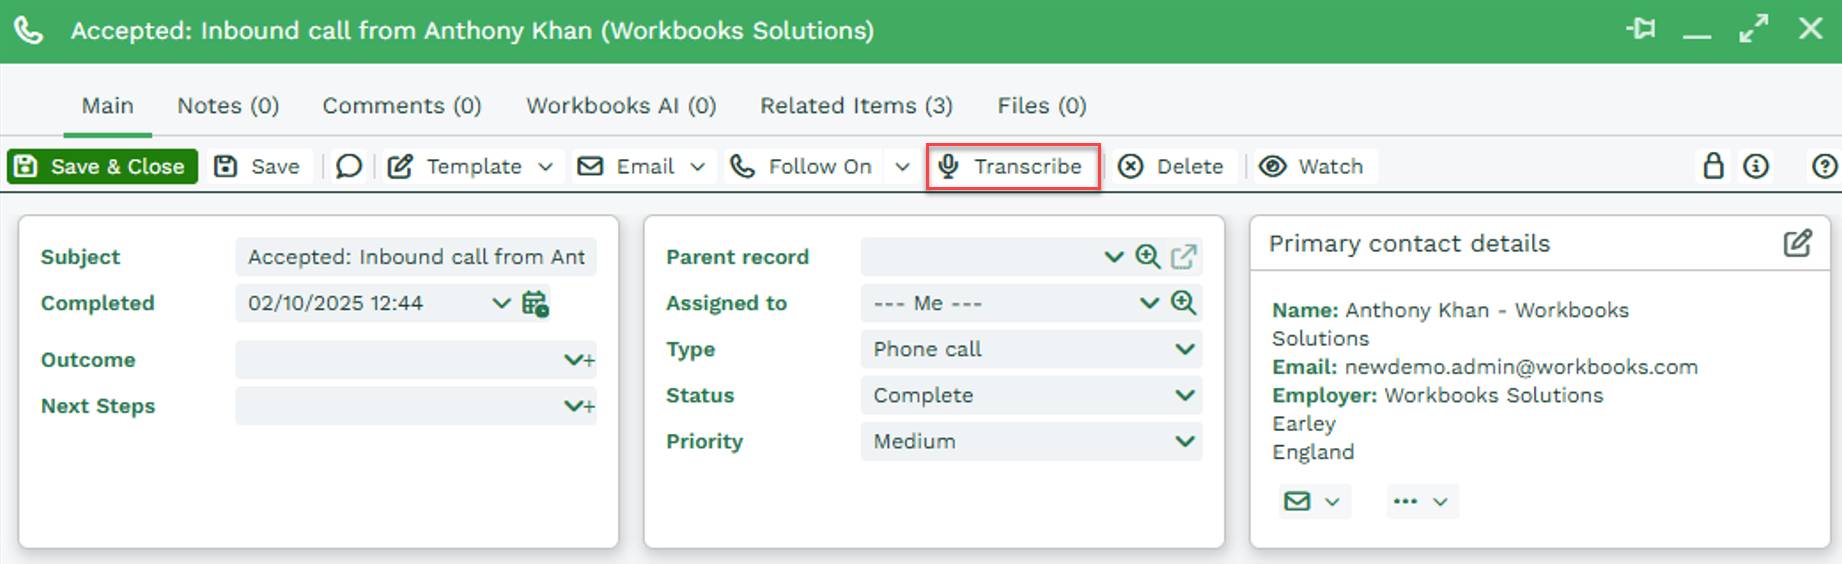1842x564 pixels.
Task: Open the calendar picker beside Completed date
Action: click(535, 303)
